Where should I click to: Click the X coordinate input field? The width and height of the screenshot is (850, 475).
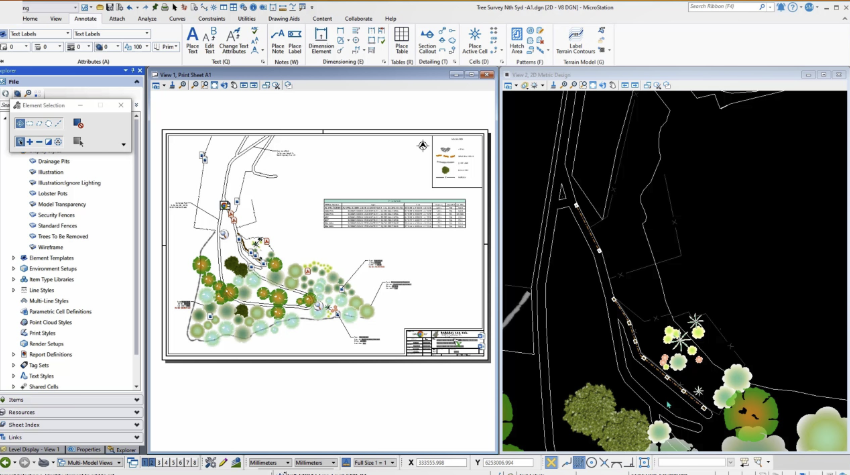[x=441, y=463]
